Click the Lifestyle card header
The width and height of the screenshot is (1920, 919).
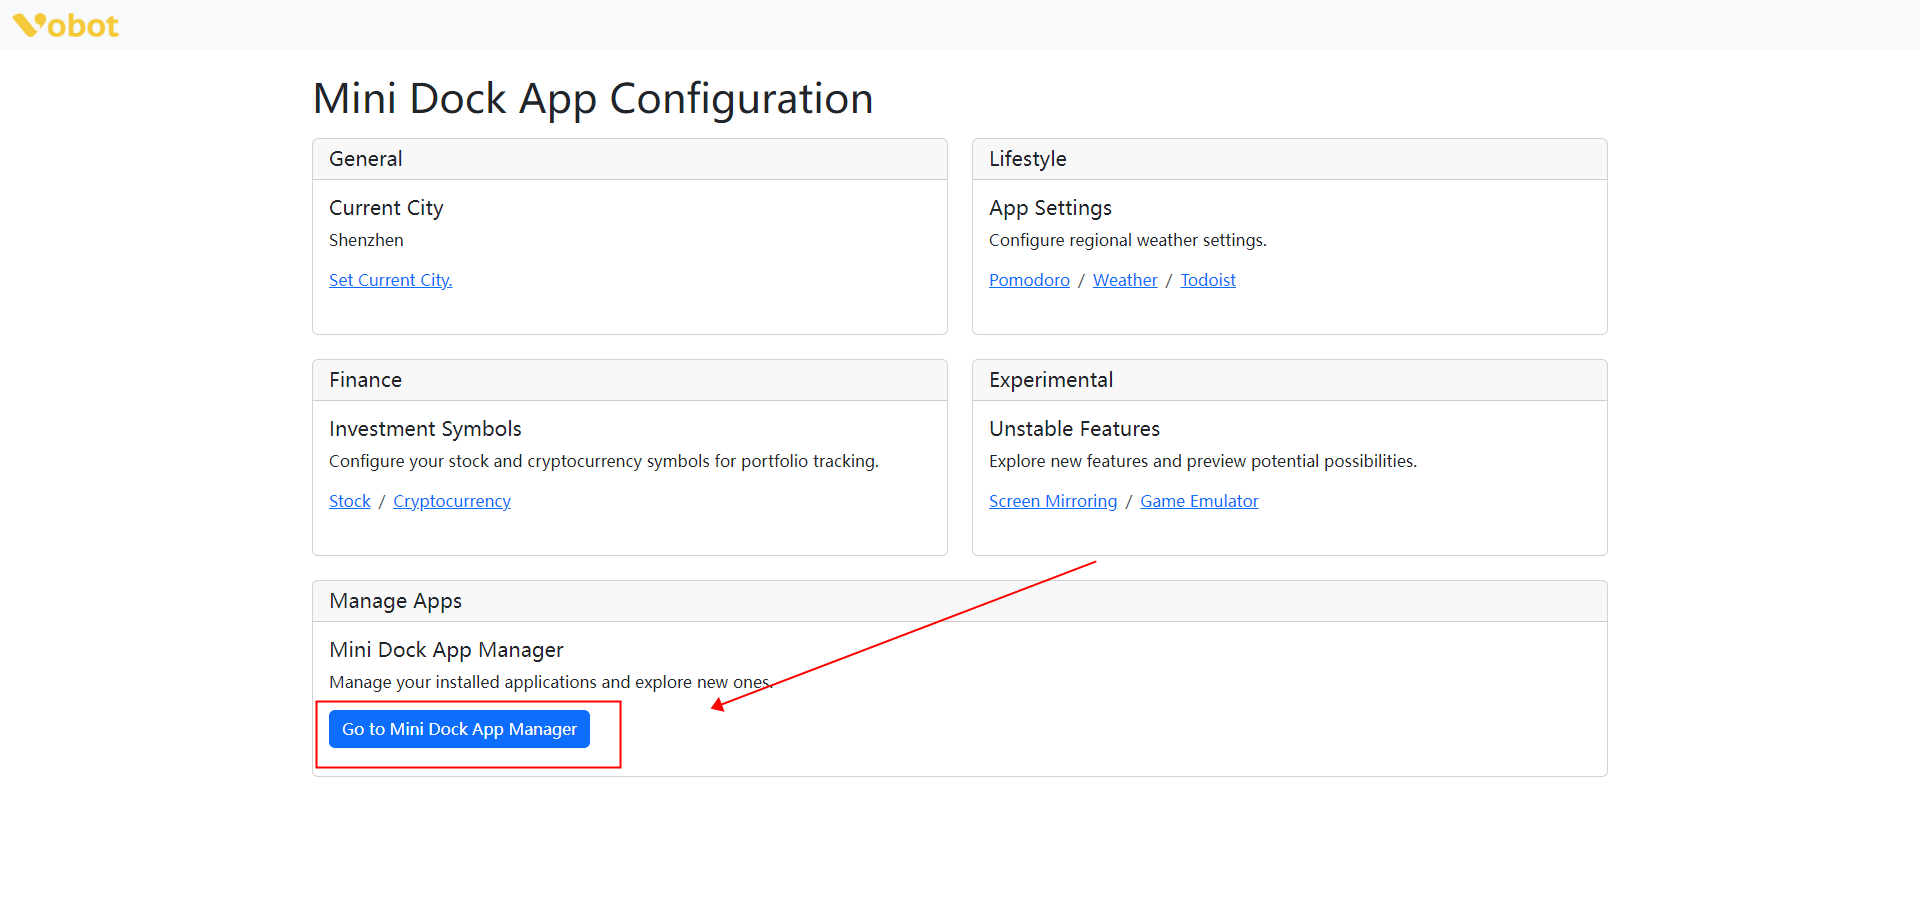click(1027, 159)
